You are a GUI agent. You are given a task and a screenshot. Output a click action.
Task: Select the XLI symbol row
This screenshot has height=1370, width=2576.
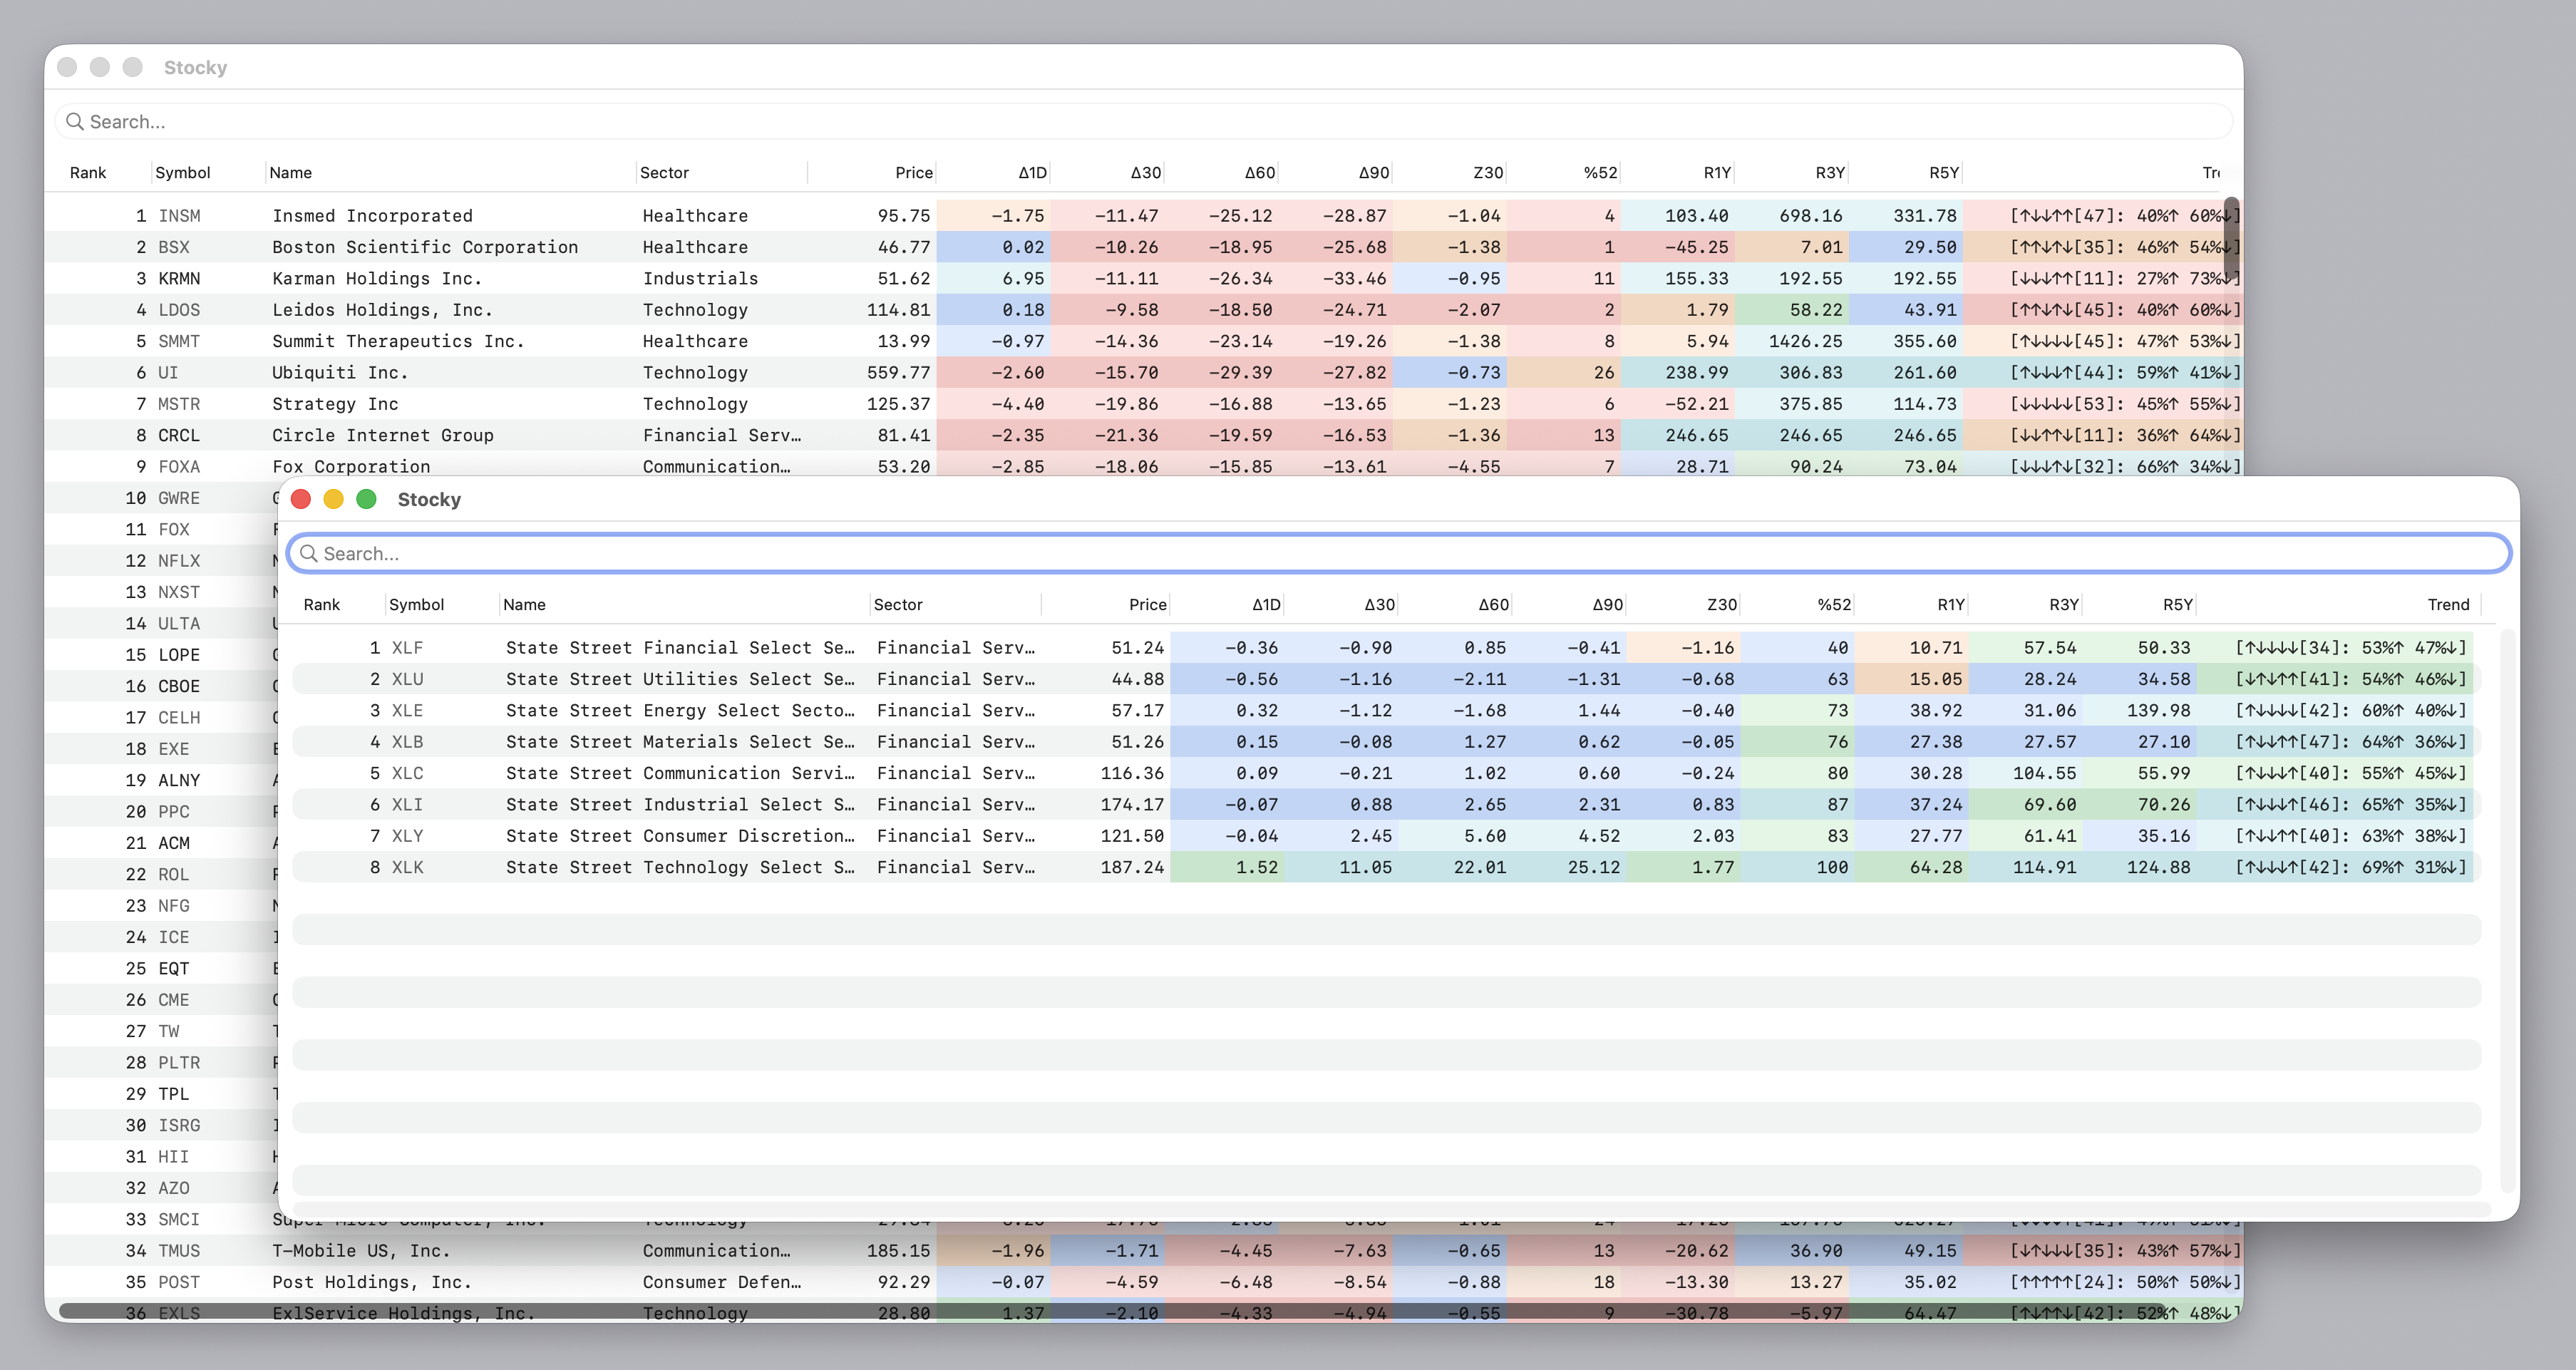[x=1386, y=804]
